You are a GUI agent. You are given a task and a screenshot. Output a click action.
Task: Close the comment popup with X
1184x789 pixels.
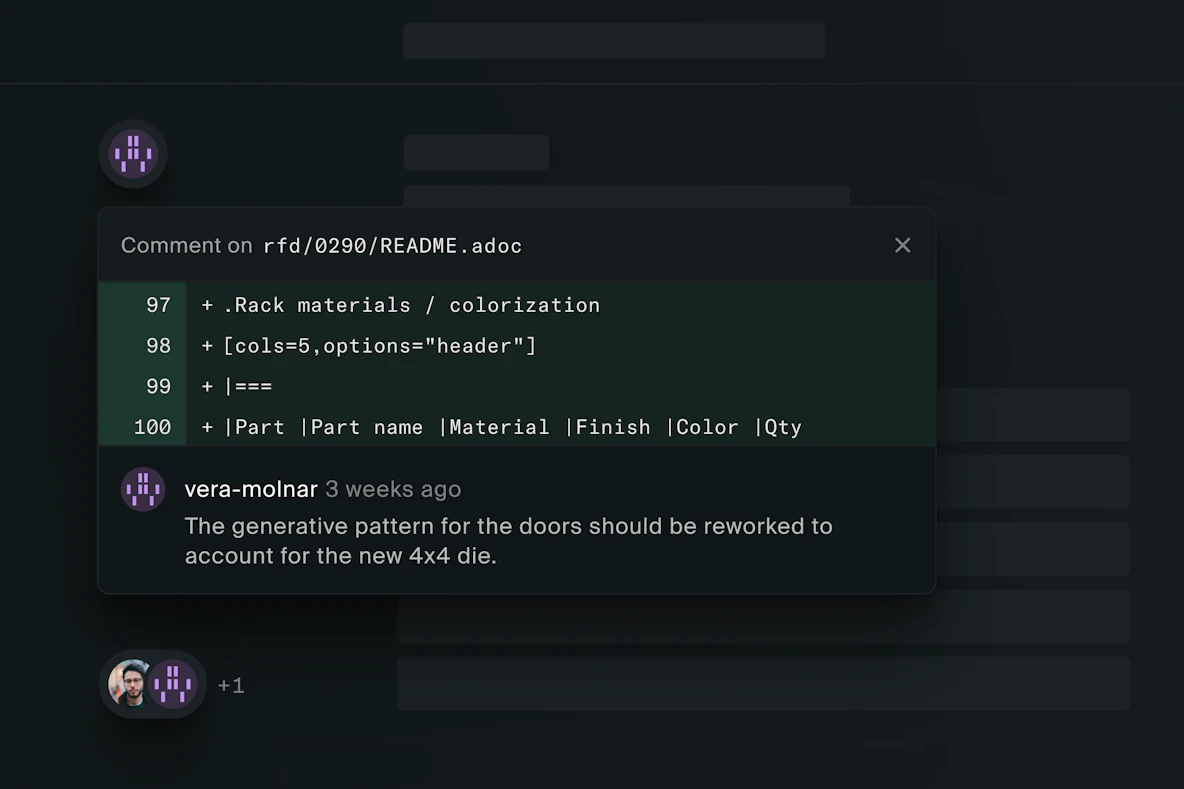pyautogui.click(x=902, y=245)
